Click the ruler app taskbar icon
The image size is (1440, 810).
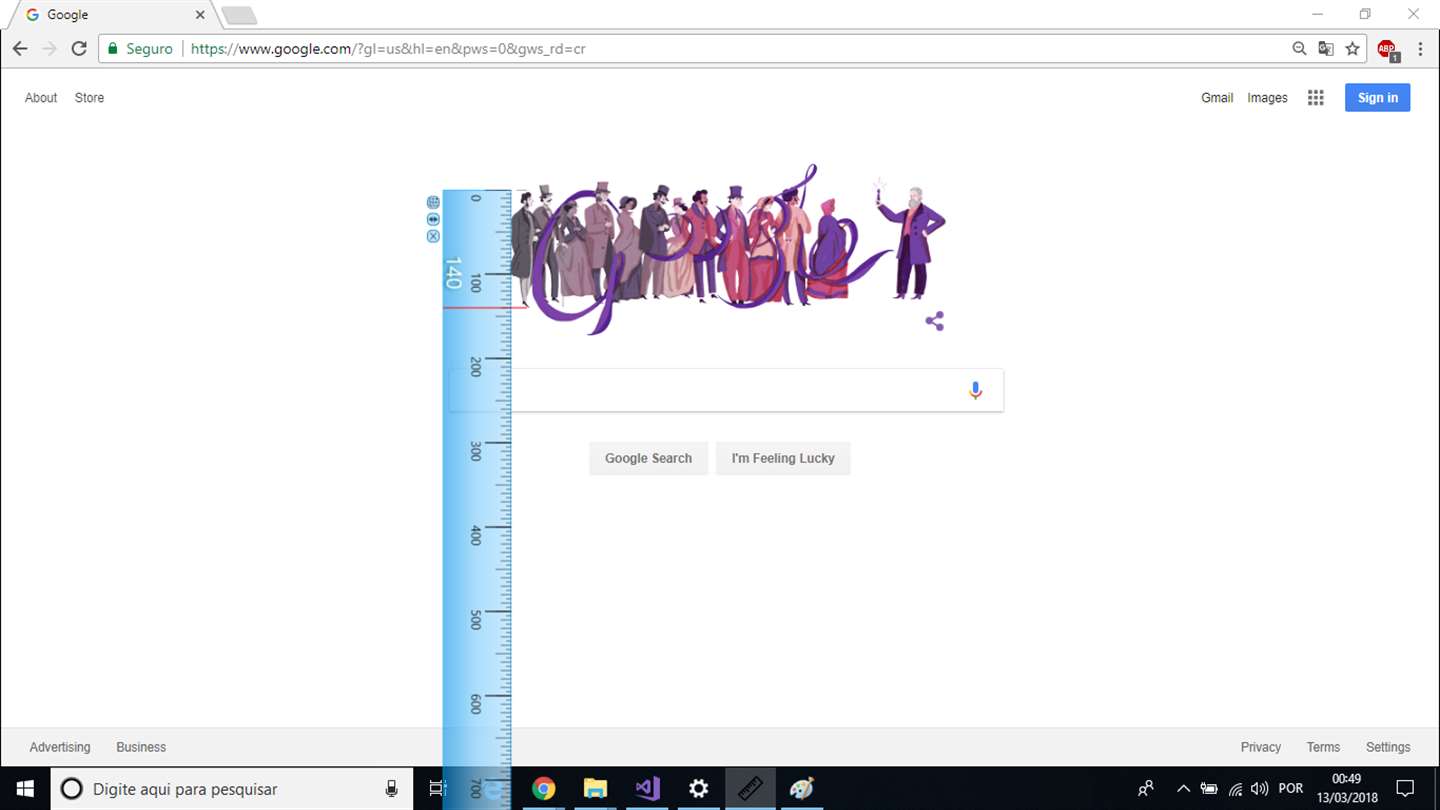point(751,789)
